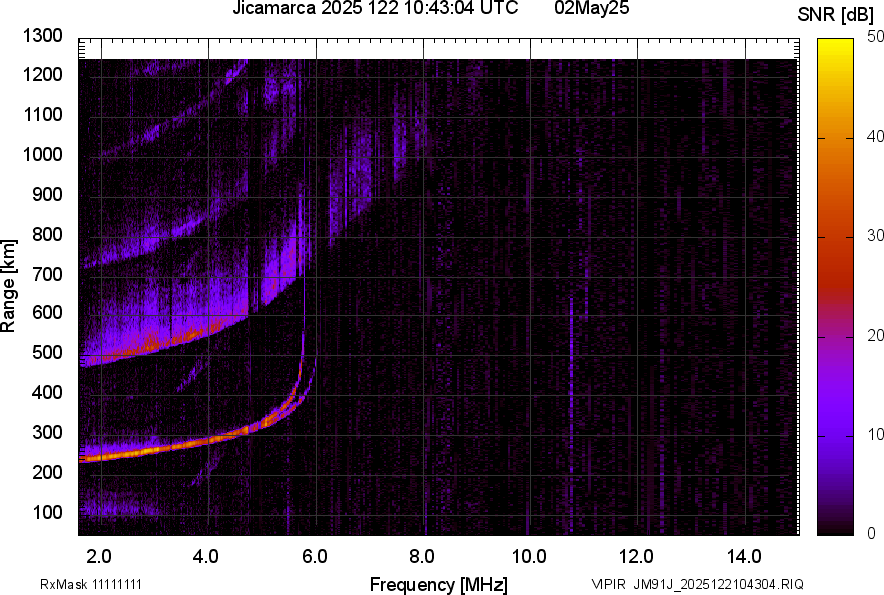Image resolution: width=884 pixels, height=595 pixels.
Task: Click the range tick label 700
Action: pos(47,274)
